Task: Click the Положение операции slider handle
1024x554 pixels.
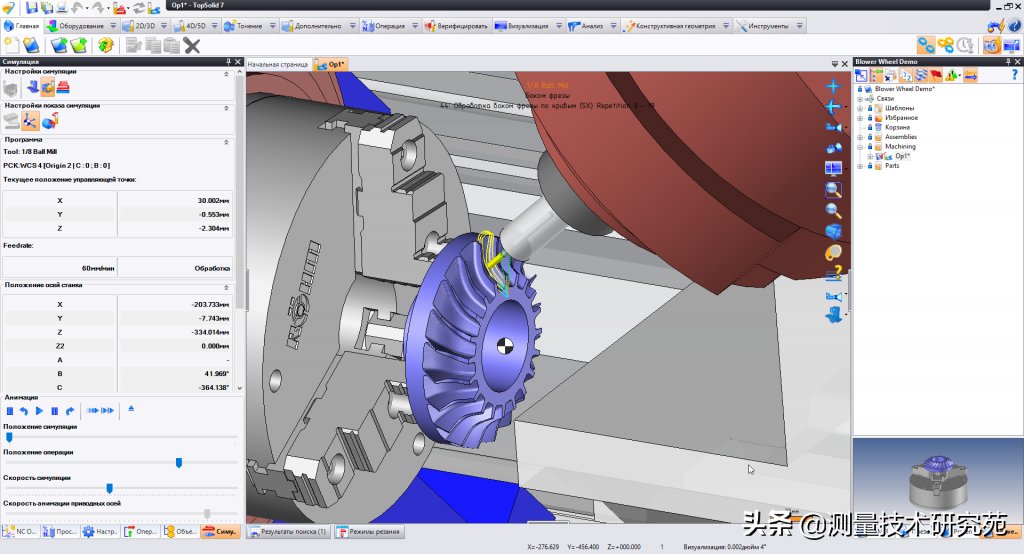Action: [x=179, y=463]
